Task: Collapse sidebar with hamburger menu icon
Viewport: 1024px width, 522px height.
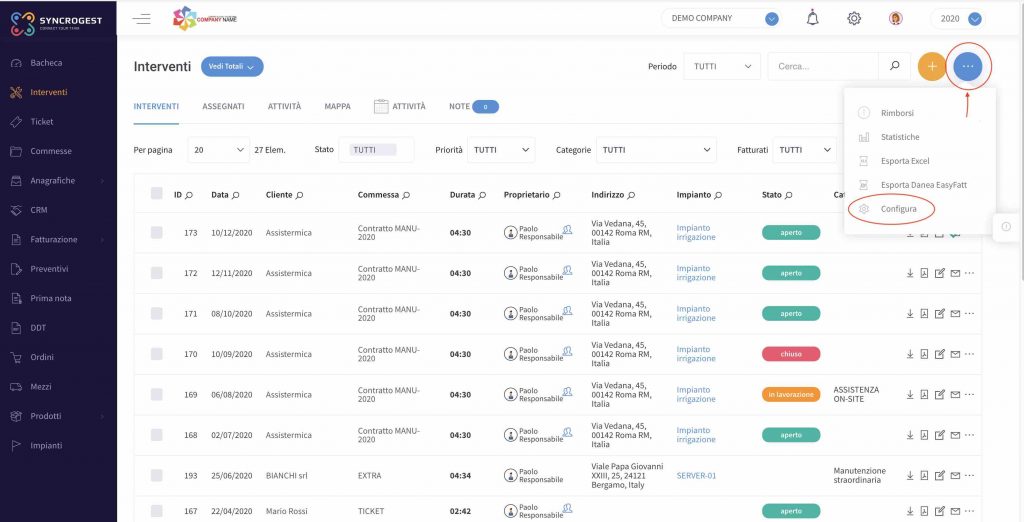Action: [142, 18]
